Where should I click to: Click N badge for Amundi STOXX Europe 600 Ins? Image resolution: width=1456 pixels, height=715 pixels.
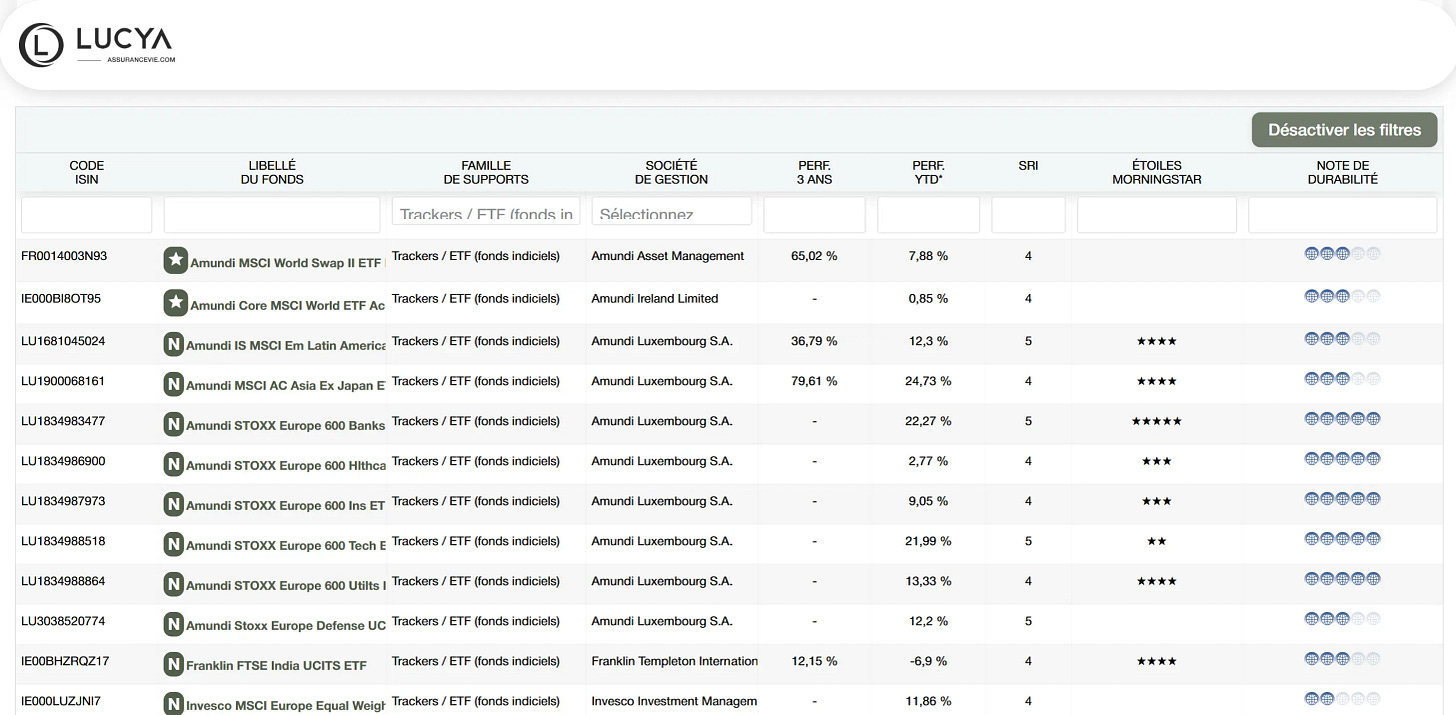[x=173, y=504]
